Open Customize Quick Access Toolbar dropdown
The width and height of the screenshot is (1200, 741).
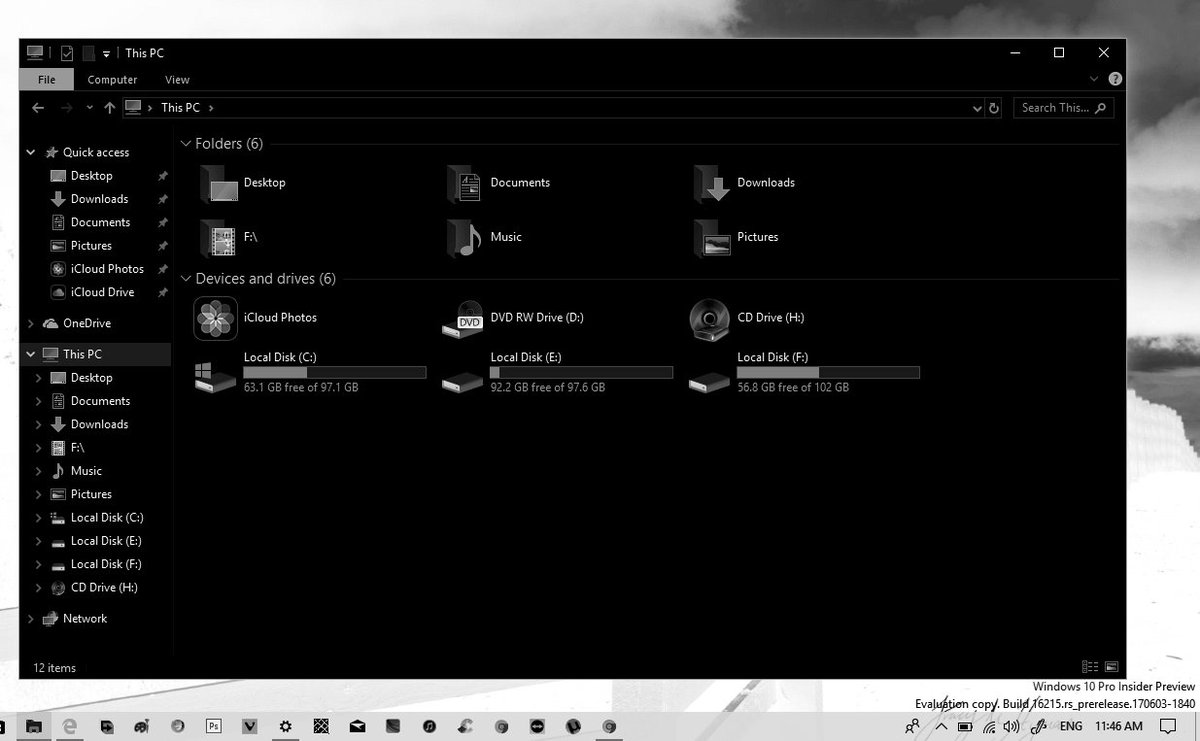(106, 54)
